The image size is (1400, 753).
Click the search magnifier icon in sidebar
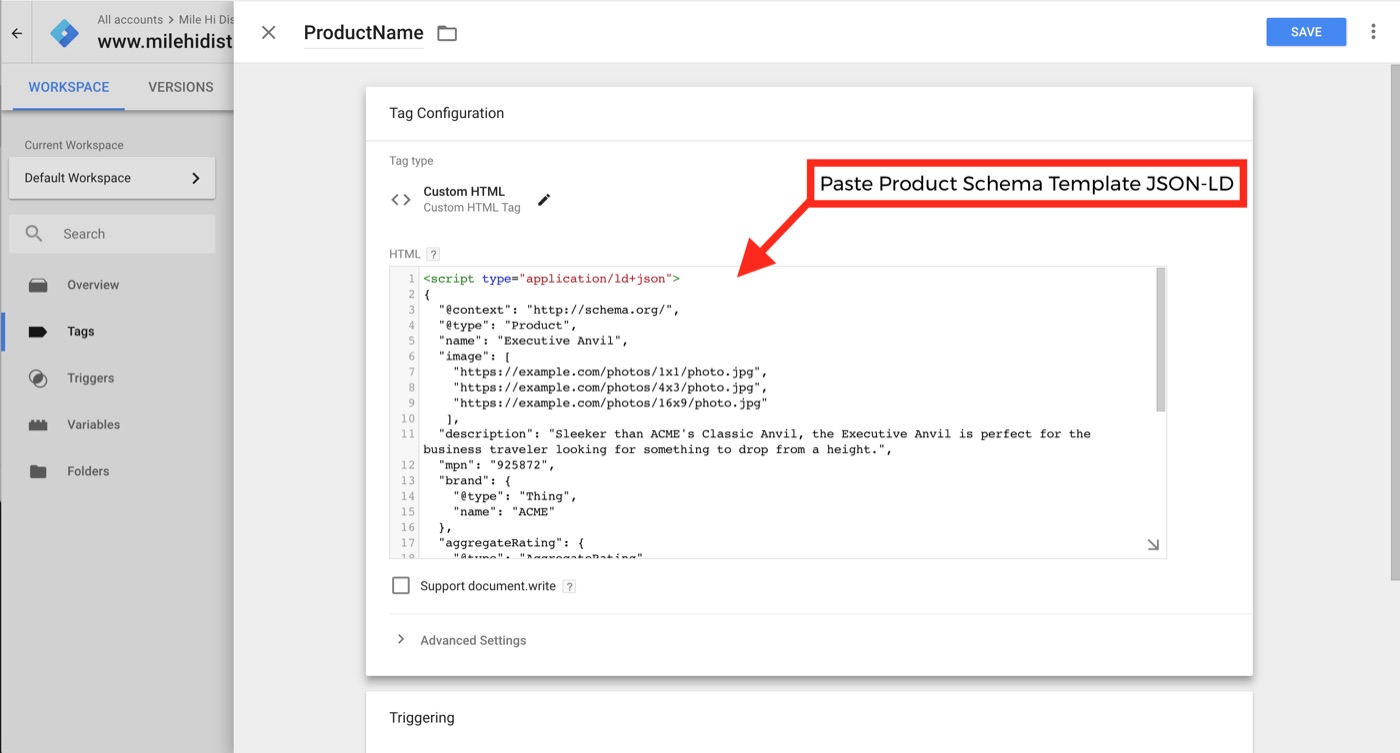point(35,234)
